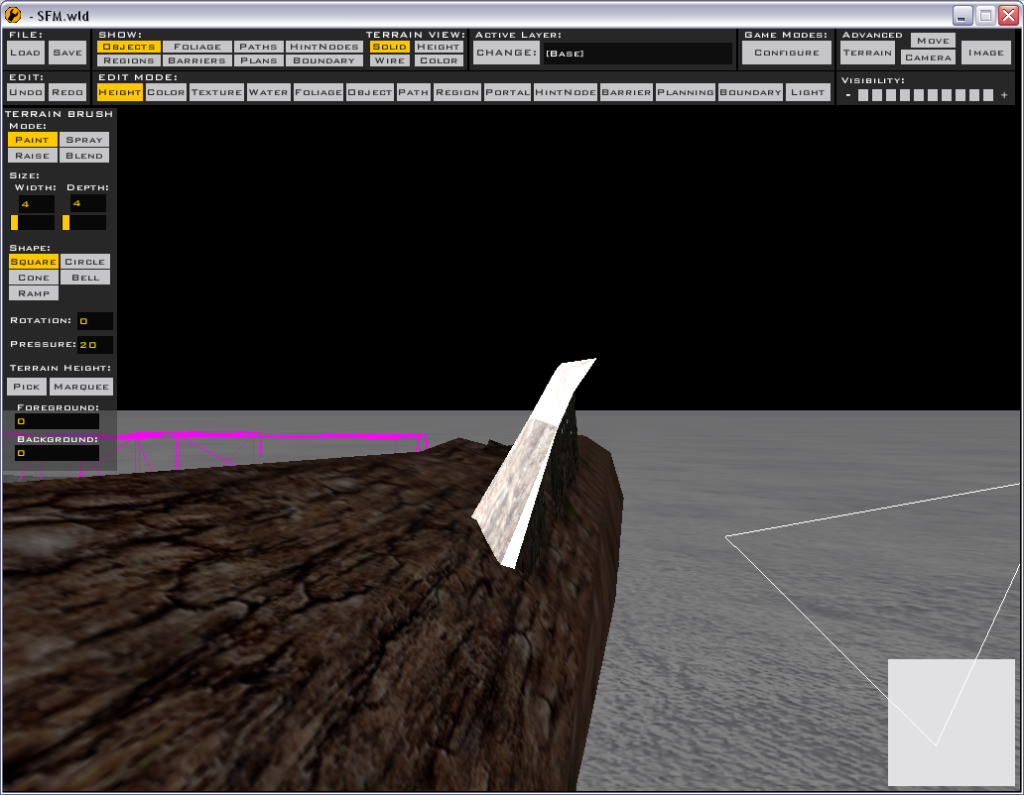Select Solid terrain view
Viewport: 1024px width, 795px height.
(x=390, y=47)
